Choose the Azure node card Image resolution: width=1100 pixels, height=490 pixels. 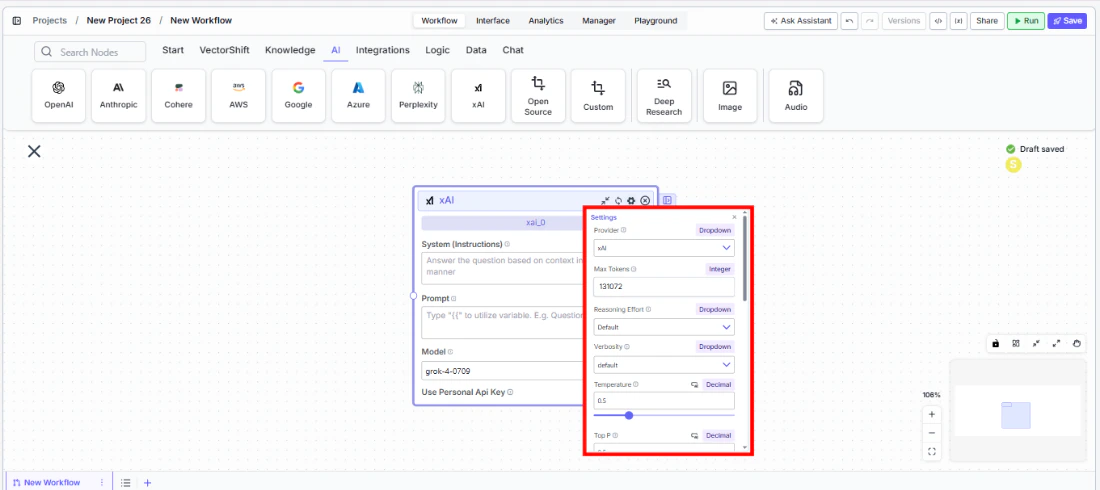coord(358,95)
